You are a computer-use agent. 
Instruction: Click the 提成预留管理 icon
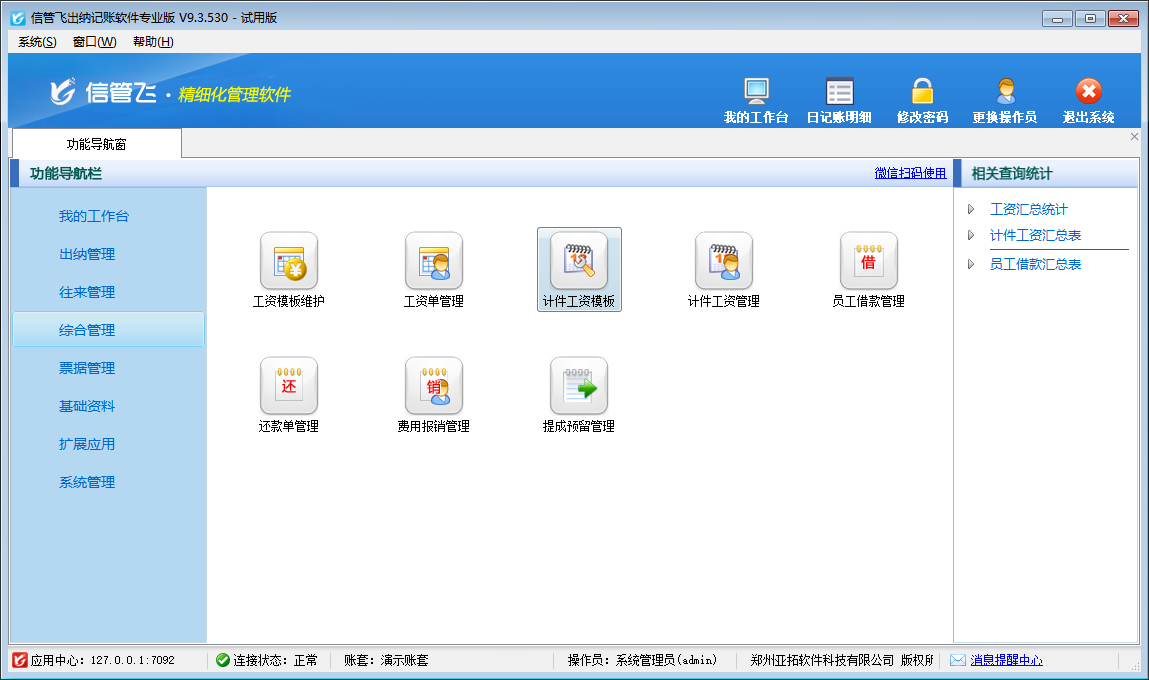pyautogui.click(x=579, y=387)
